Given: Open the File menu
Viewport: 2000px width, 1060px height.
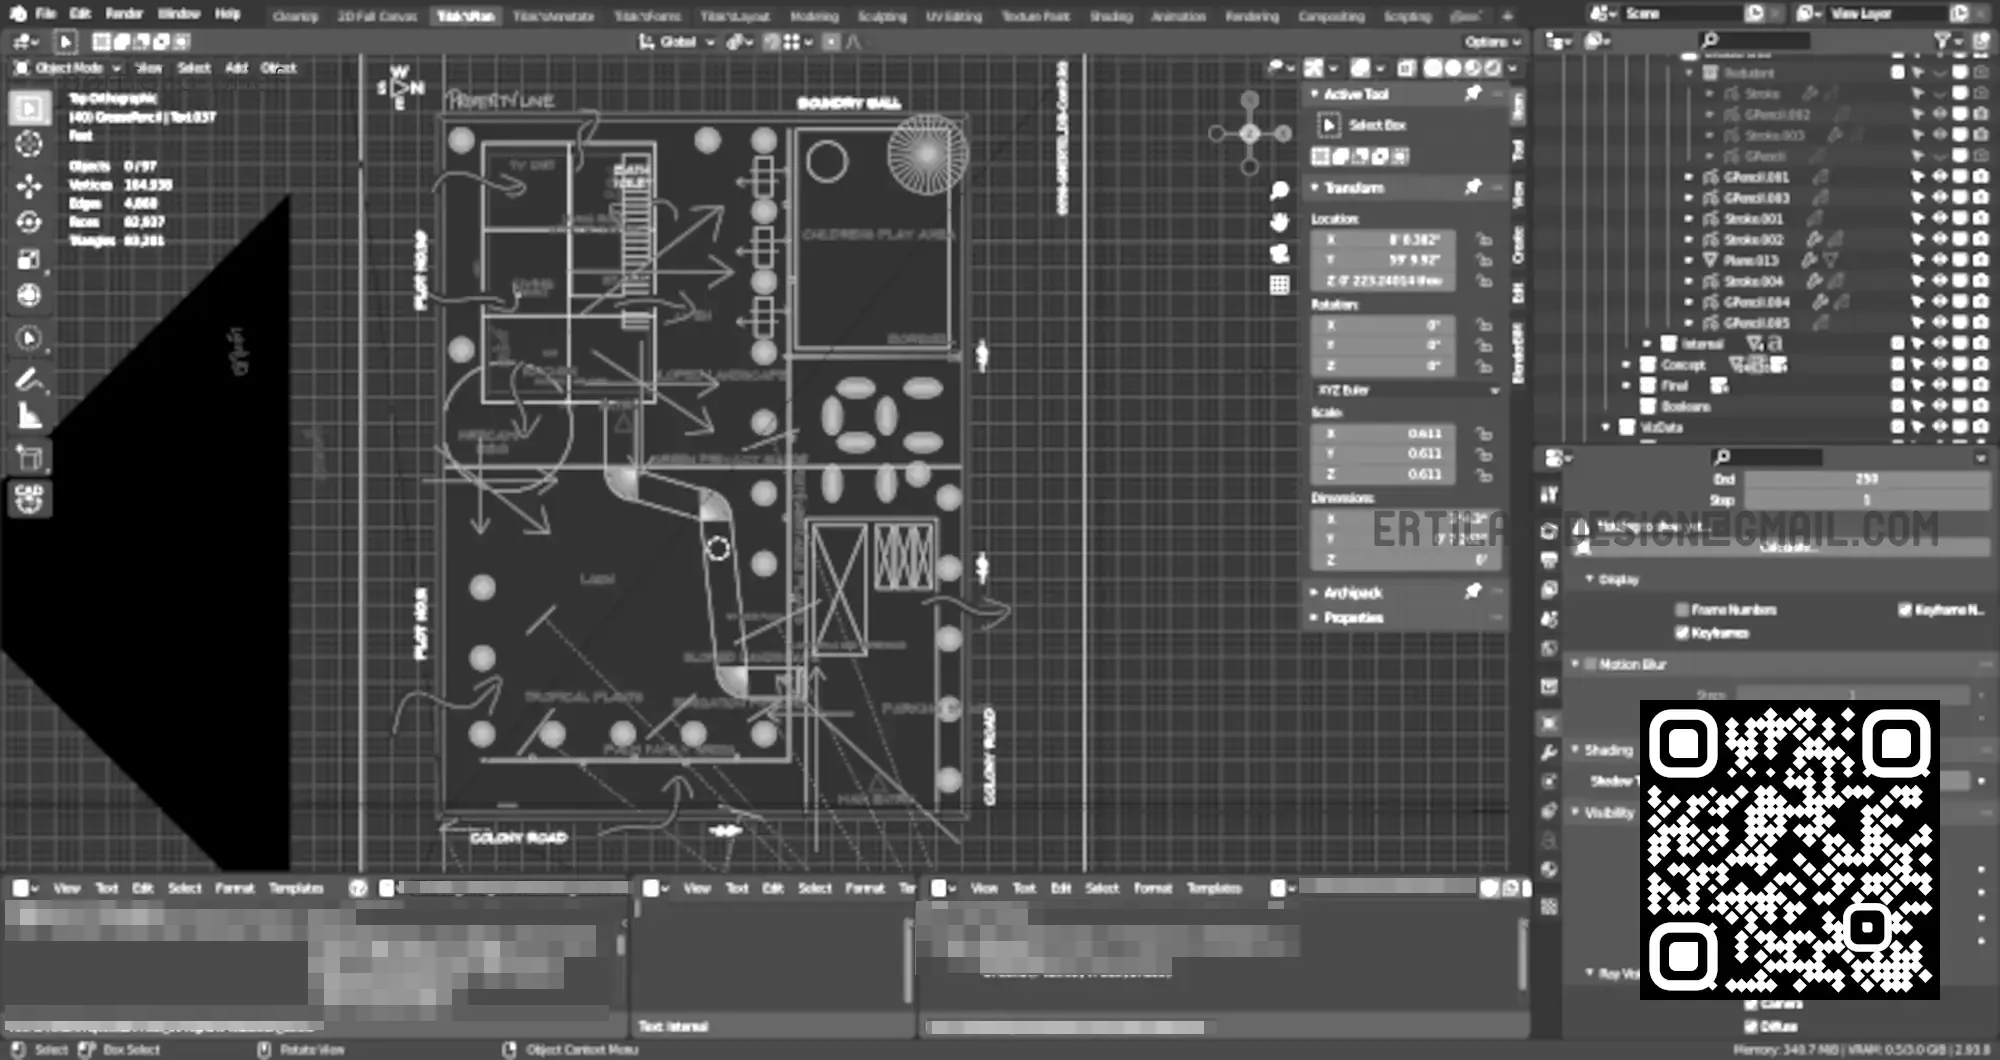Looking at the screenshot, I should [x=46, y=14].
